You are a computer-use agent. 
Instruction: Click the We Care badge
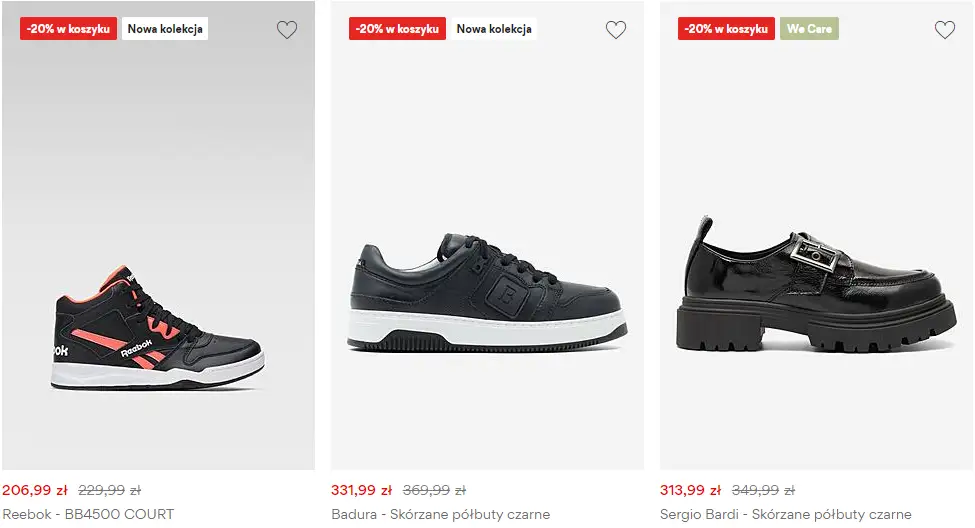coord(809,29)
